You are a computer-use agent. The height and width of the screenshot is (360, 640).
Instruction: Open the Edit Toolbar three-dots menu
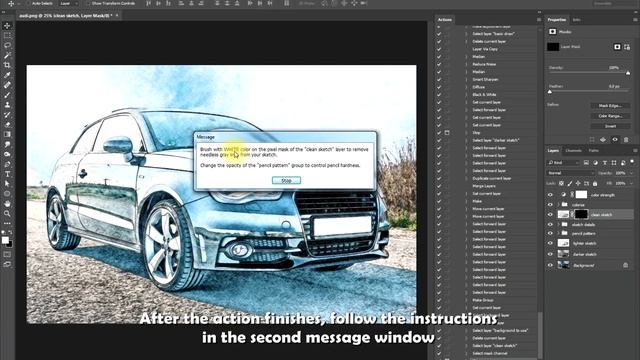point(7,223)
